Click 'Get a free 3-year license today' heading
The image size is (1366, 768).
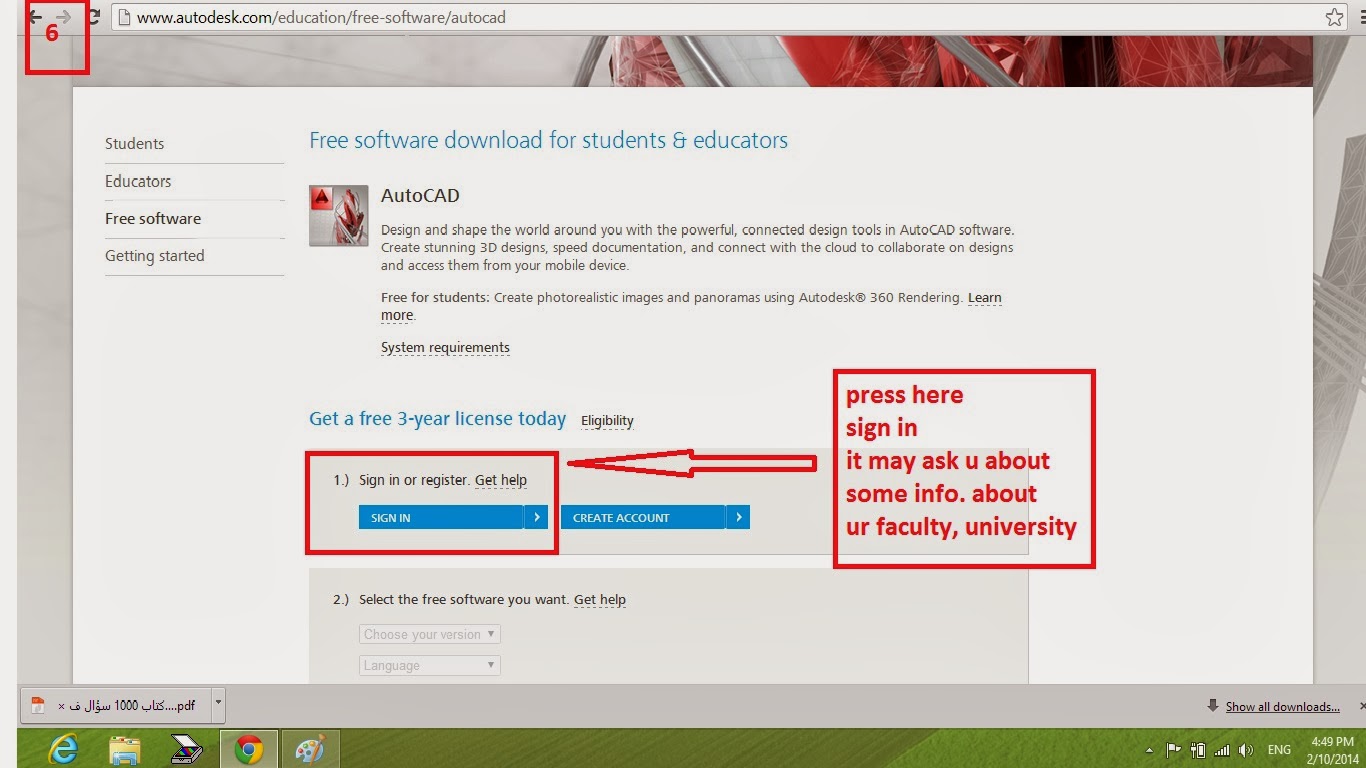click(x=438, y=419)
